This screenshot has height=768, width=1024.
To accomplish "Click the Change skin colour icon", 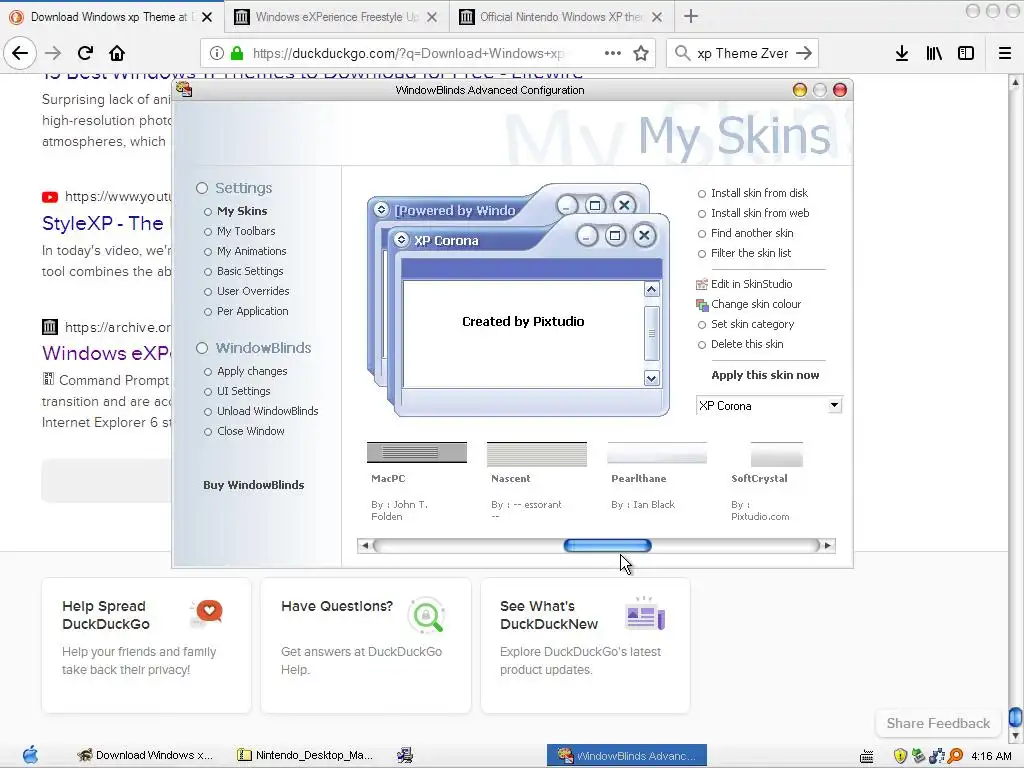I will (x=702, y=304).
